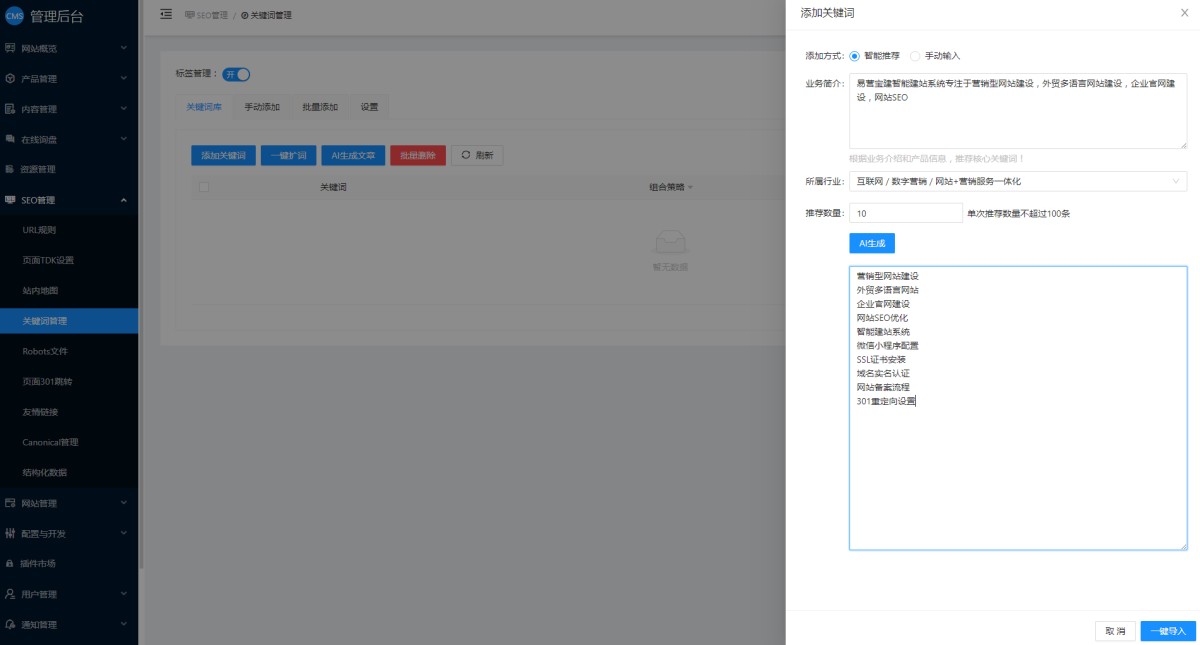The image size is (1200, 645).
Task: Click the 刷新 refresh icon button
Action: [477, 156]
